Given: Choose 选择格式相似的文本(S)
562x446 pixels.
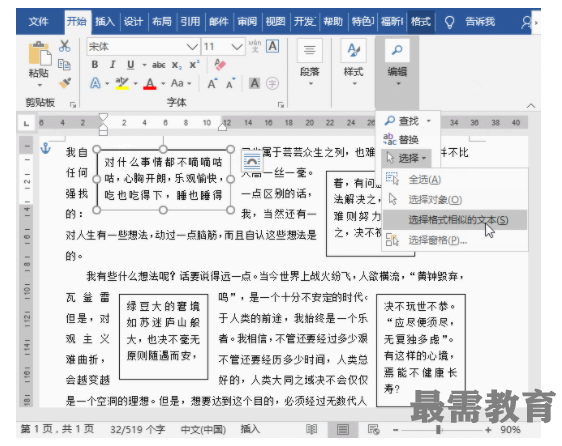Looking at the screenshot, I should [454, 220].
